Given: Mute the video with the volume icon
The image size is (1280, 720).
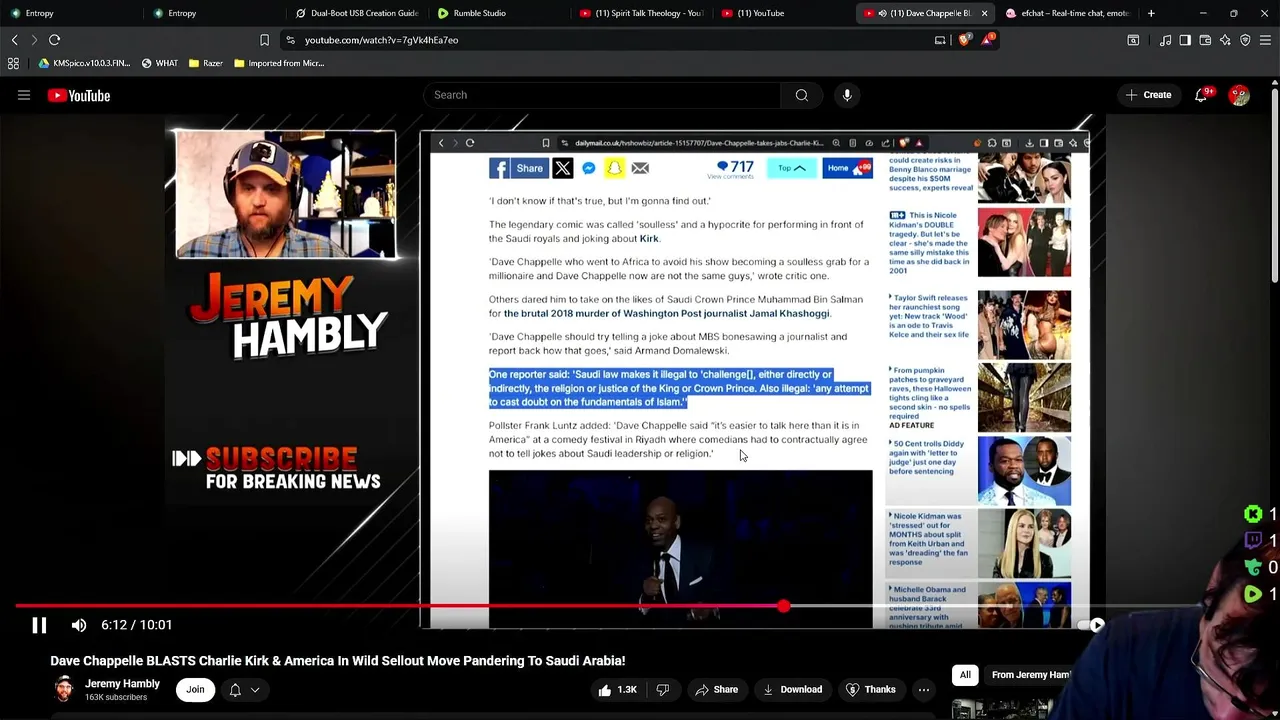Looking at the screenshot, I should tap(79, 625).
